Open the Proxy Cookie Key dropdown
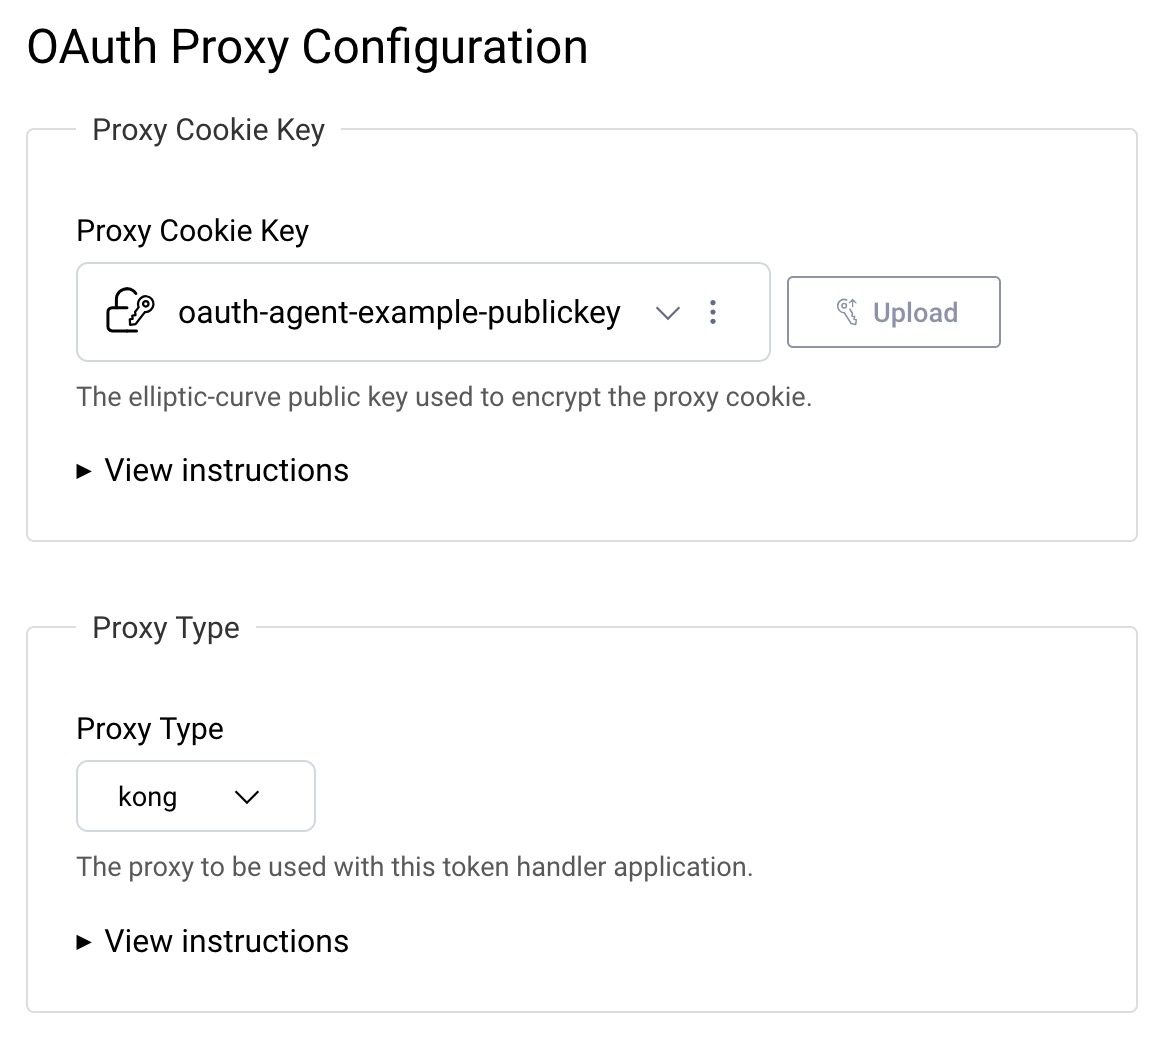The width and height of the screenshot is (1176, 1058). click(422, 312)
